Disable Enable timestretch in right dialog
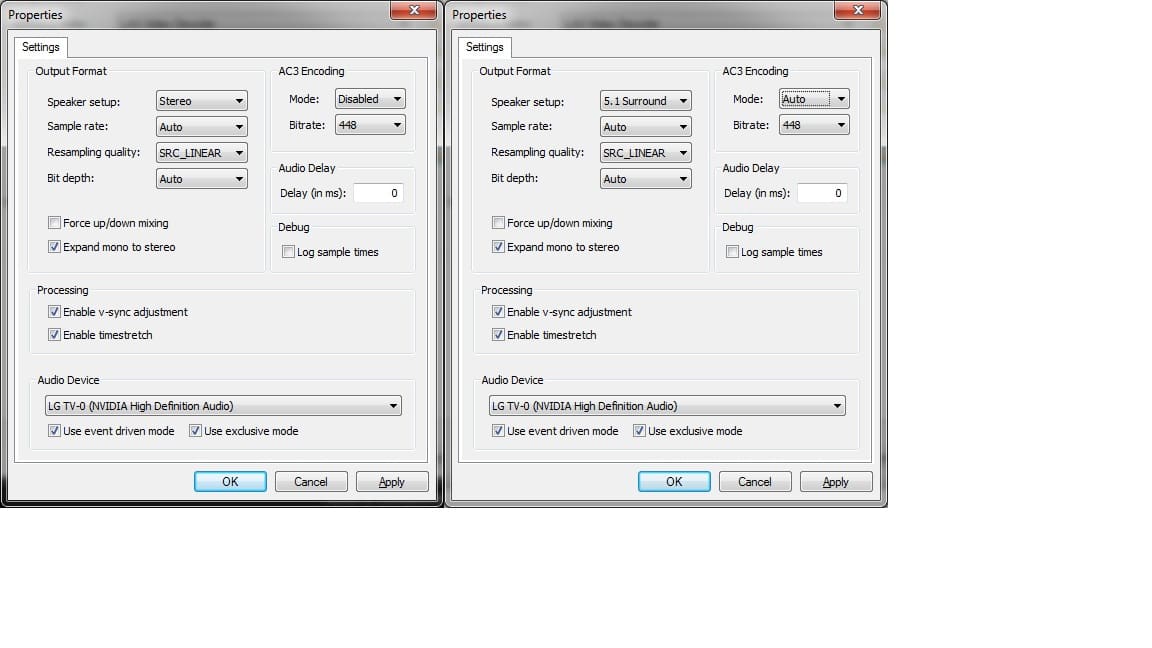1152x648 pixels. pyautogui.click(x=499, y=335)
